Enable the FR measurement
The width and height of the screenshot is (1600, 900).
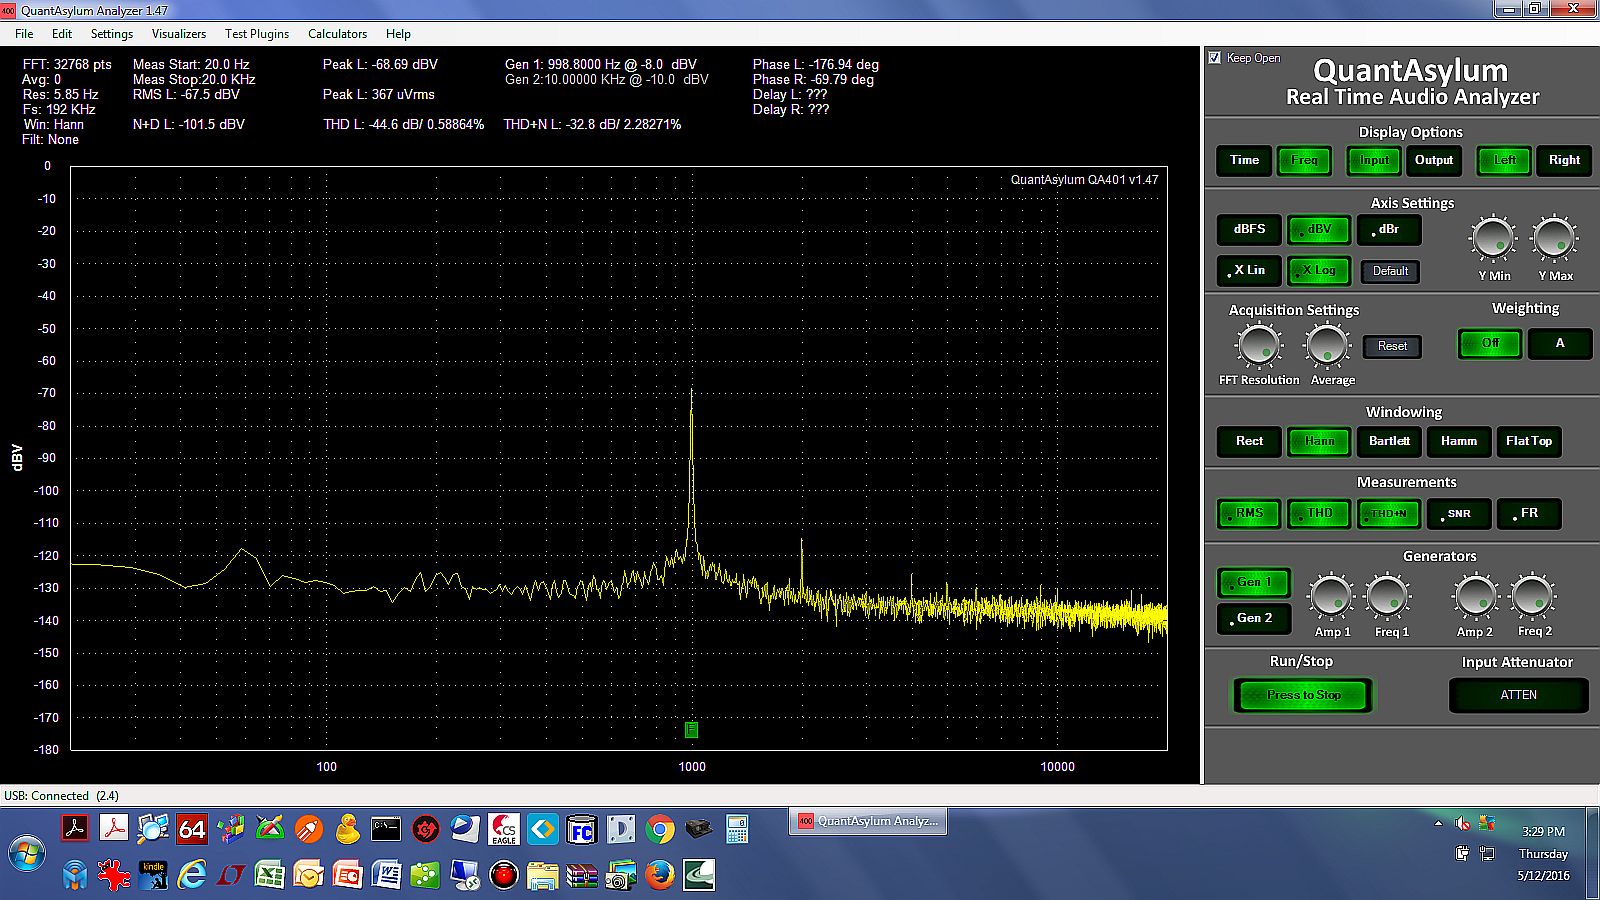pyautogui.click(x=1529, y=514)
